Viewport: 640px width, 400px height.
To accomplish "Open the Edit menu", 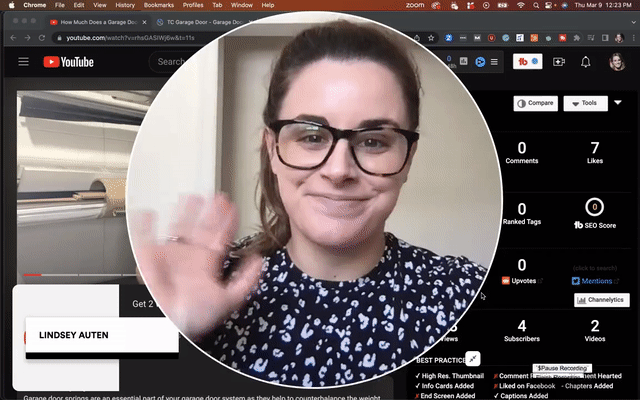I will (79, 5).
